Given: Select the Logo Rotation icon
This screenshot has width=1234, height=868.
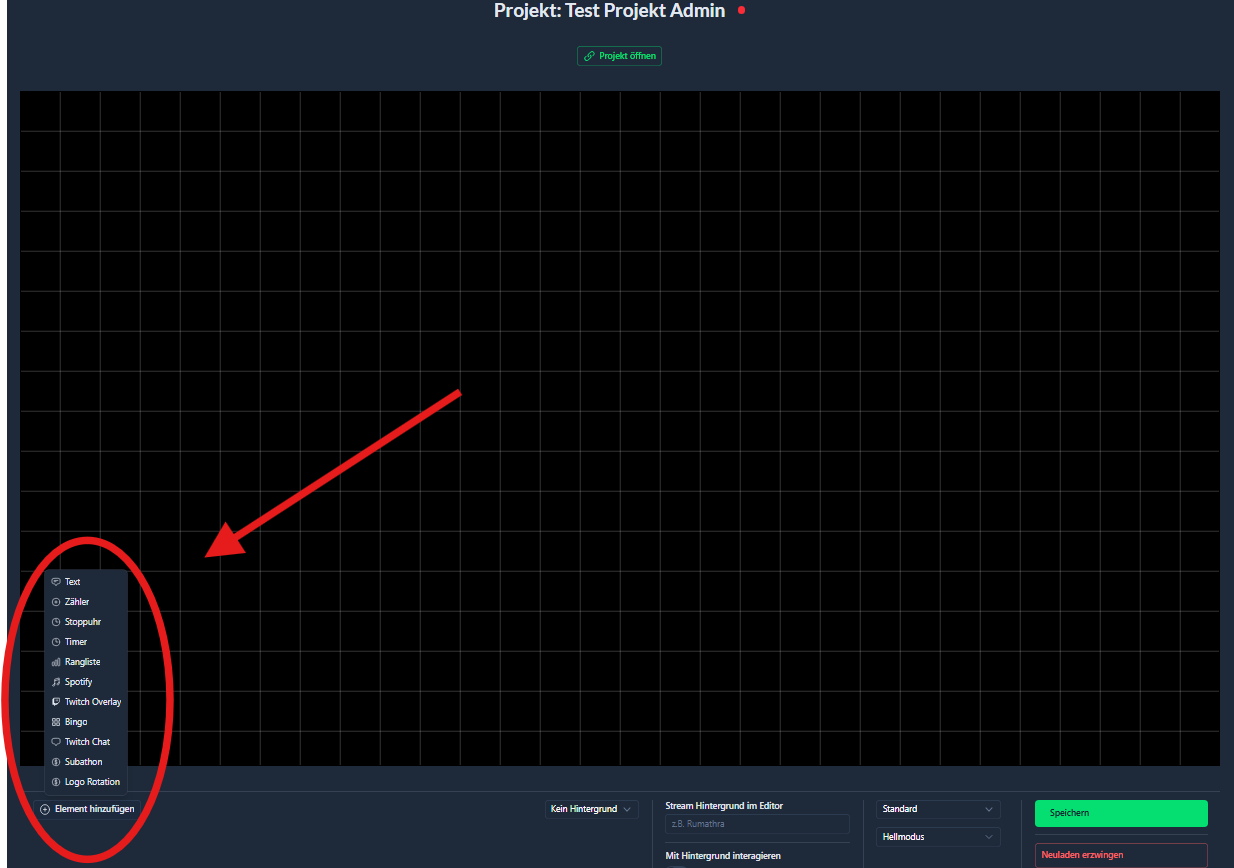Looking at the screenshot, I should coord(55,781).
